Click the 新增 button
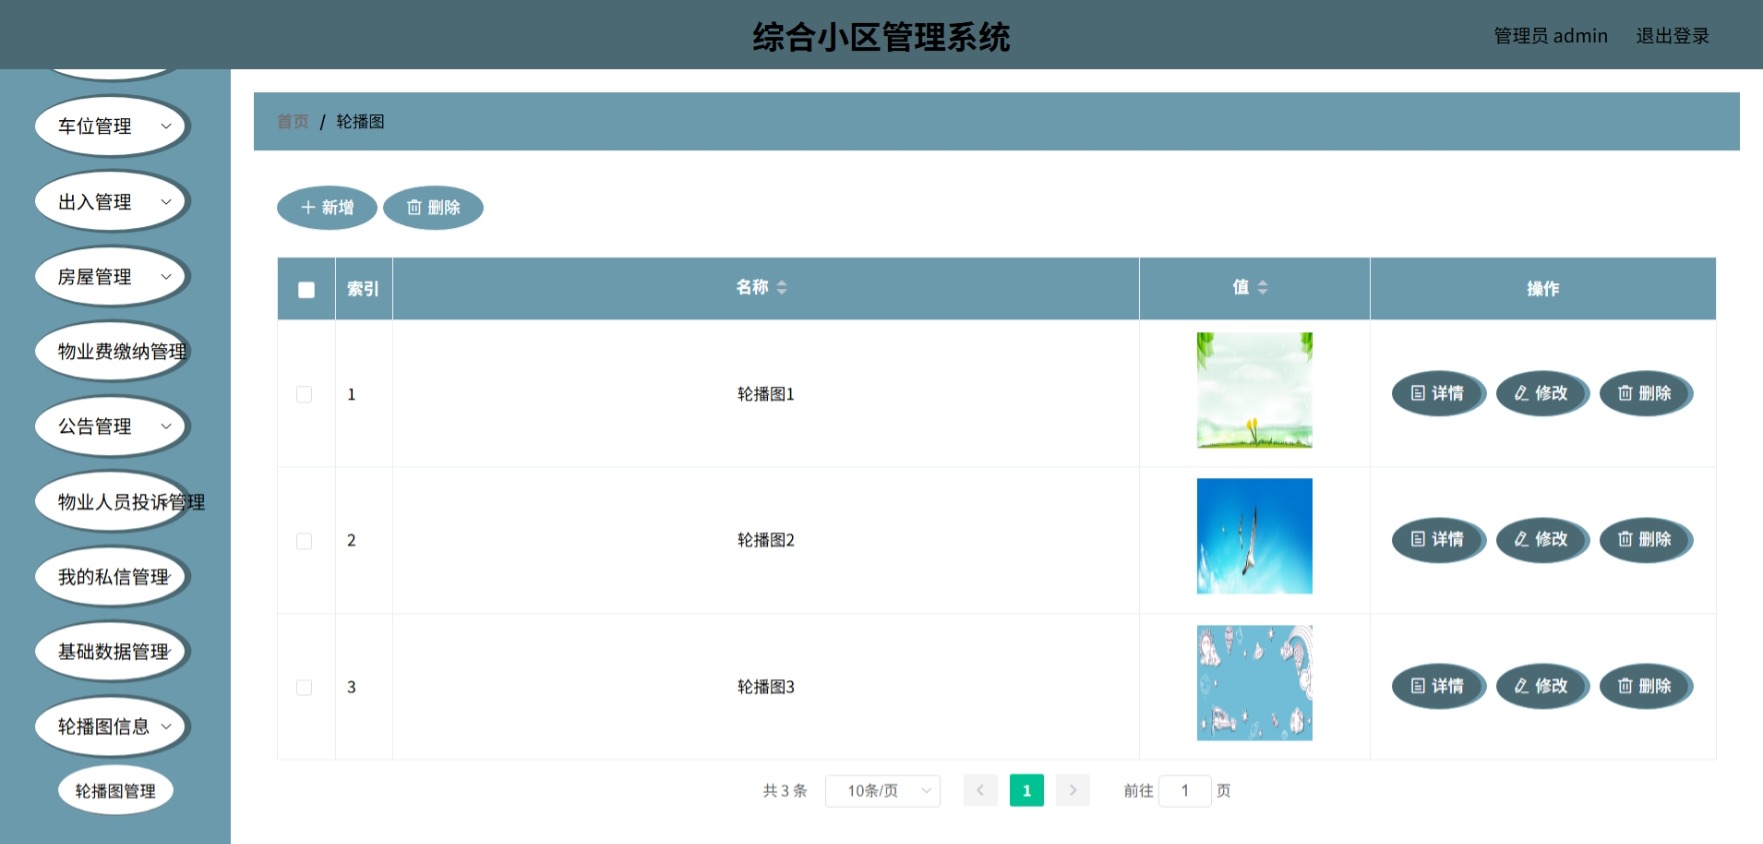The height and width of the screenshot is (844, 1763). pos(327,208)
